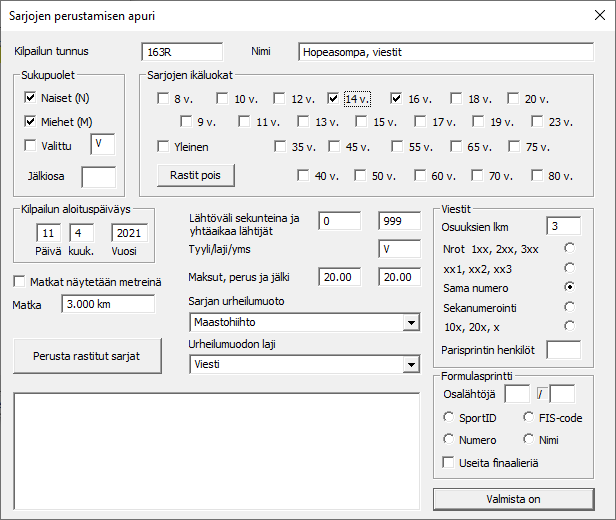Click the Rastit pois button
616x520 pixels.
point(196,175)
